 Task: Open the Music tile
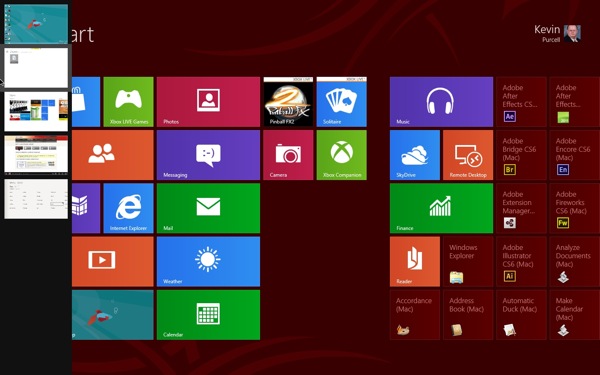coord(441,102)
